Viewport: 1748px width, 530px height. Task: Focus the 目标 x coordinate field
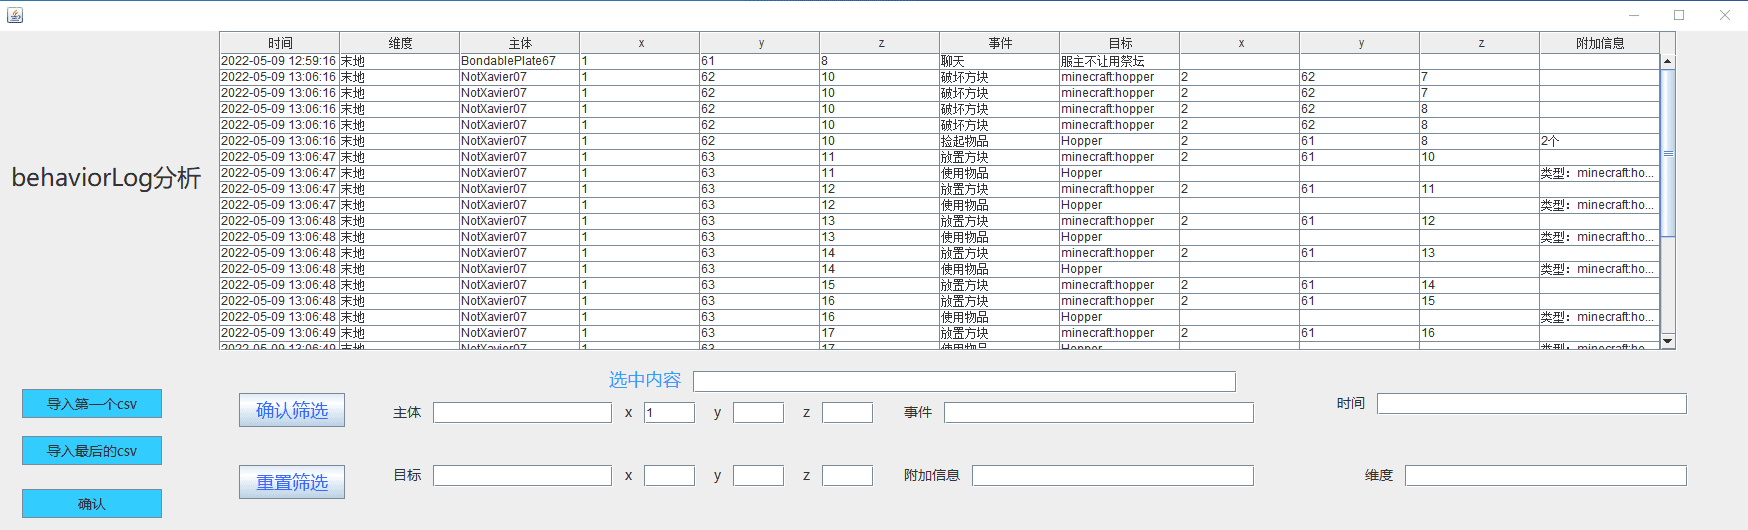[x=669, y=475]
